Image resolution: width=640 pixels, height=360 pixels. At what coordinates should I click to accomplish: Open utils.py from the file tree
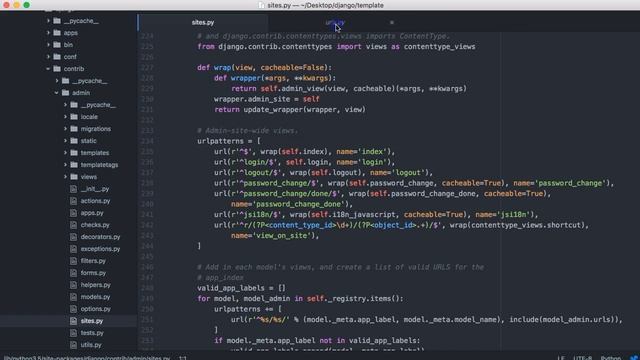pos(91,345)
